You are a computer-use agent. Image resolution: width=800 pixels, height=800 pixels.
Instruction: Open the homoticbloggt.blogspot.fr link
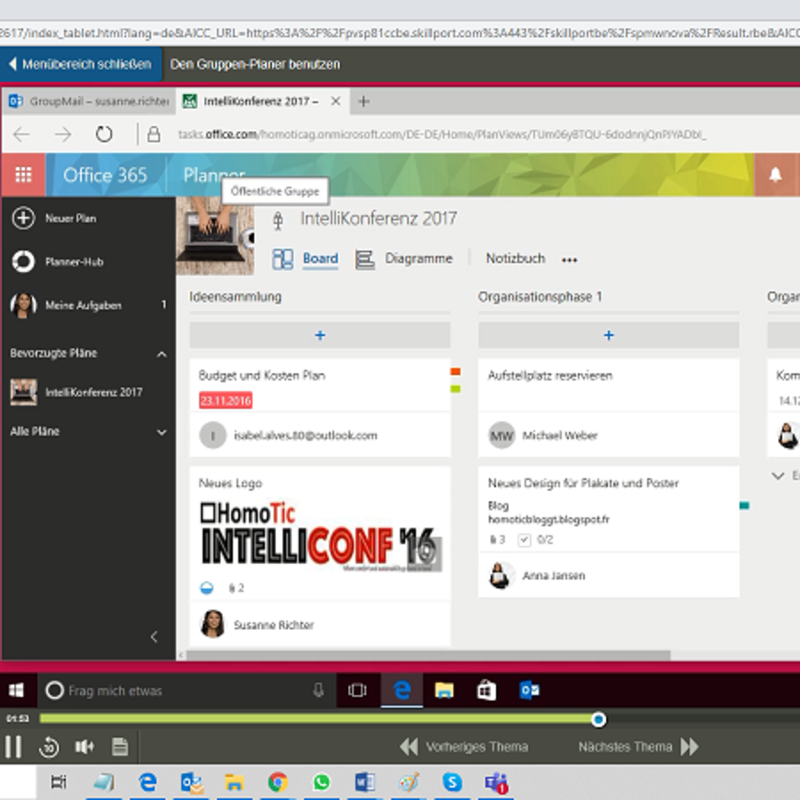pyautogui.click(x=548, y=519)
